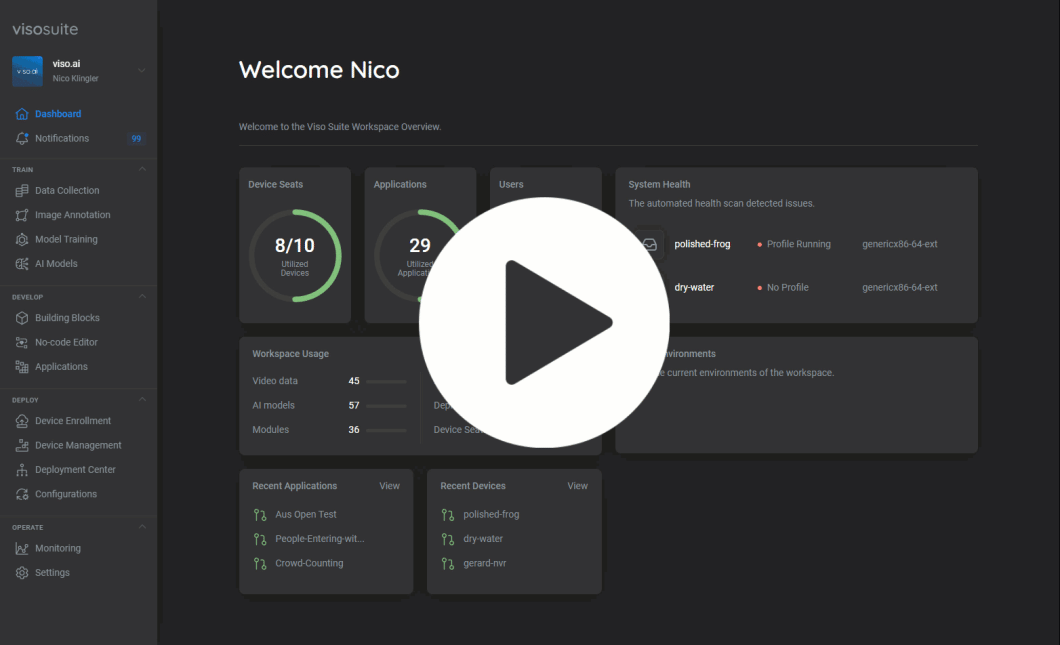
Task: Click the Device Enrollment icon
Action: click(x=22, y=421)
